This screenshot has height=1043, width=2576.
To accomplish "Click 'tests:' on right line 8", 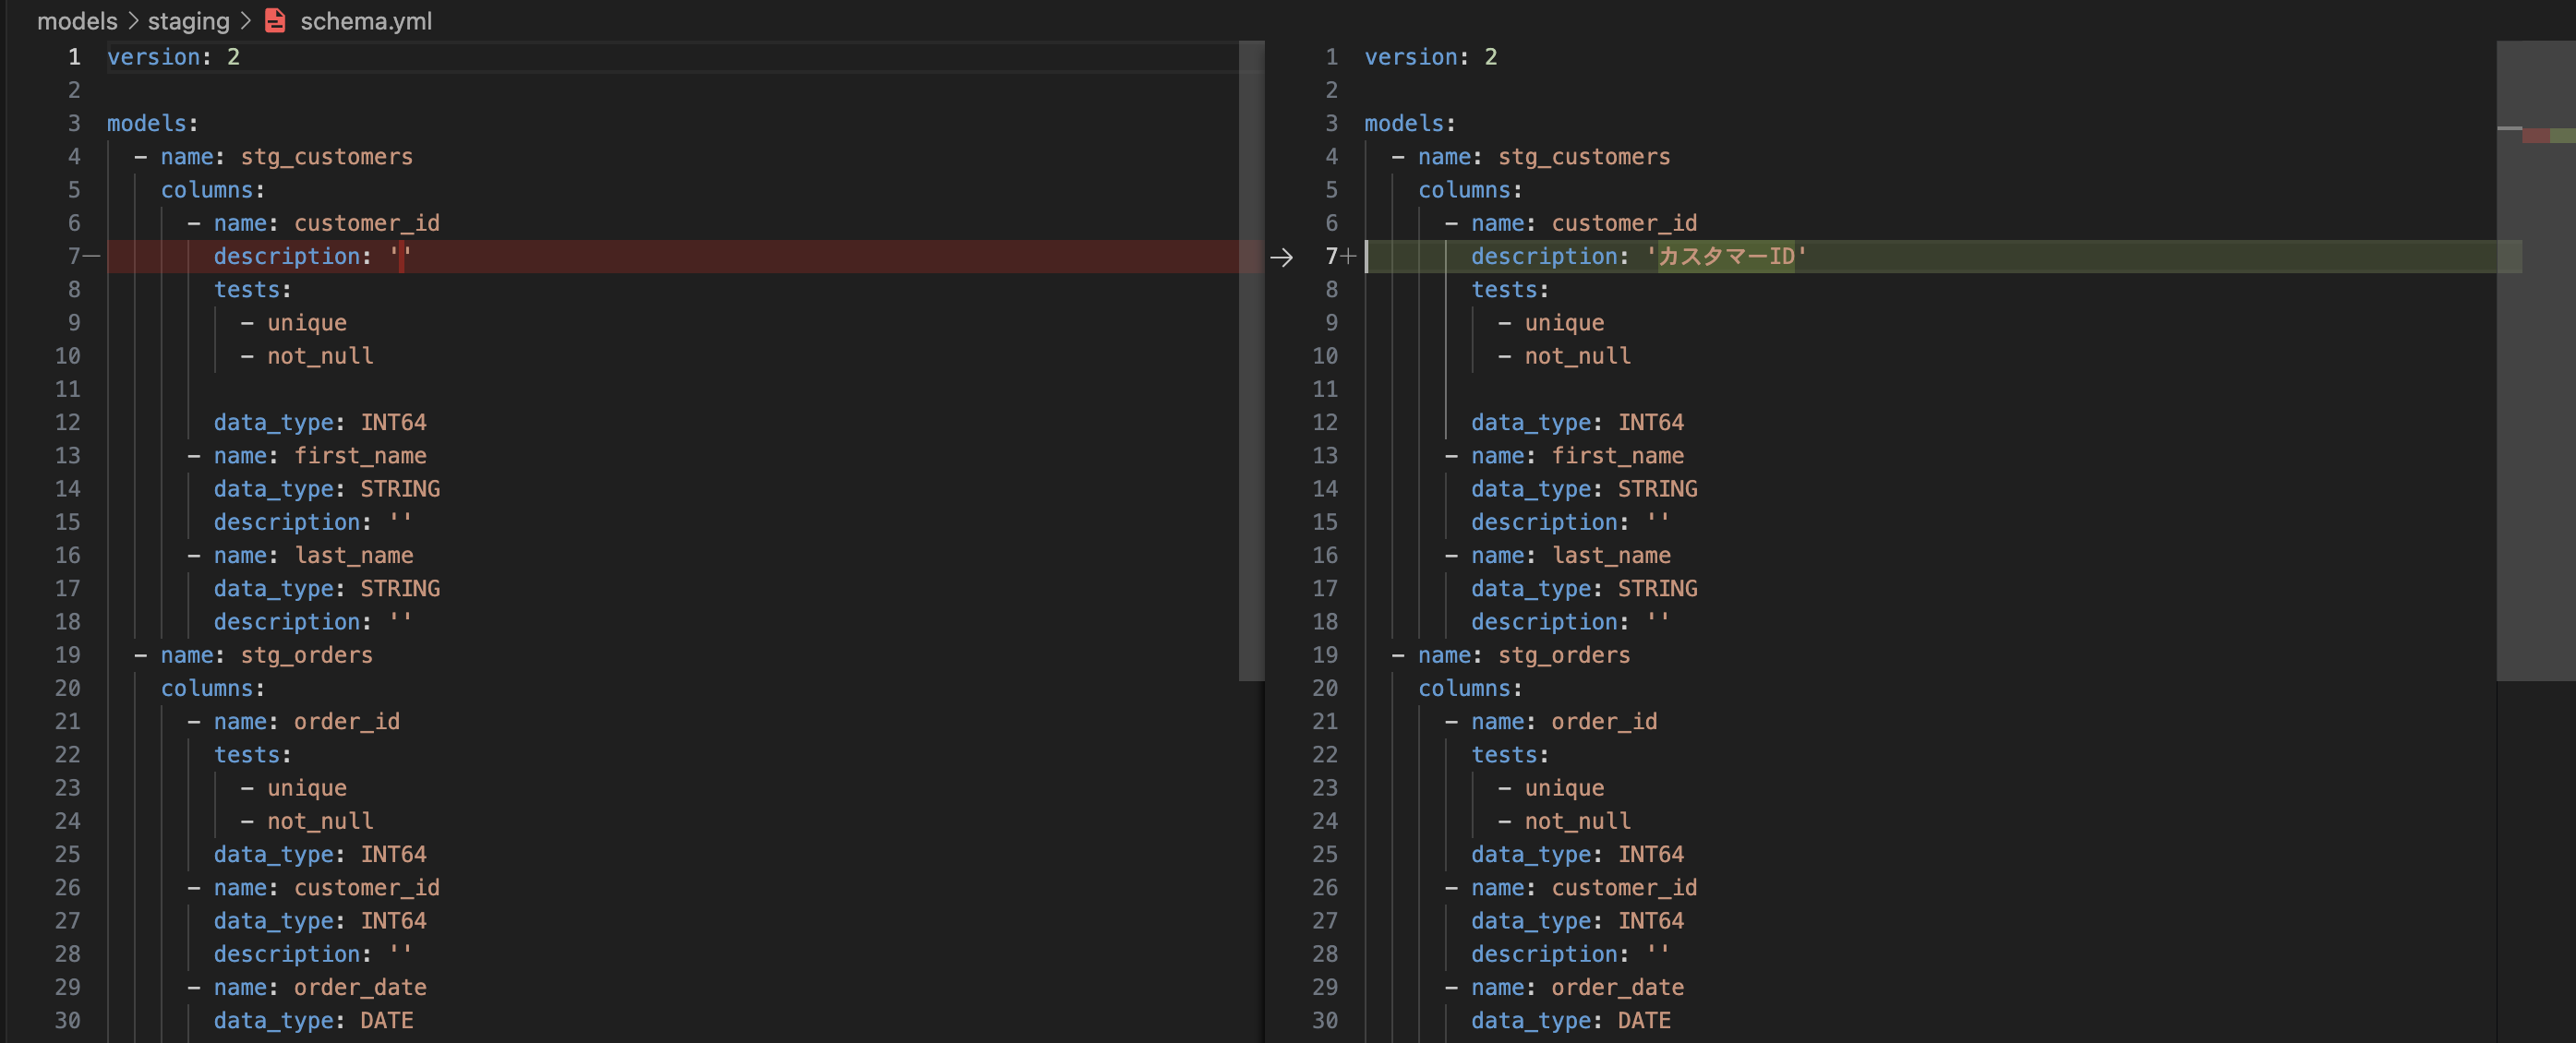I will pyautogui.click(x=1510, y=290).
